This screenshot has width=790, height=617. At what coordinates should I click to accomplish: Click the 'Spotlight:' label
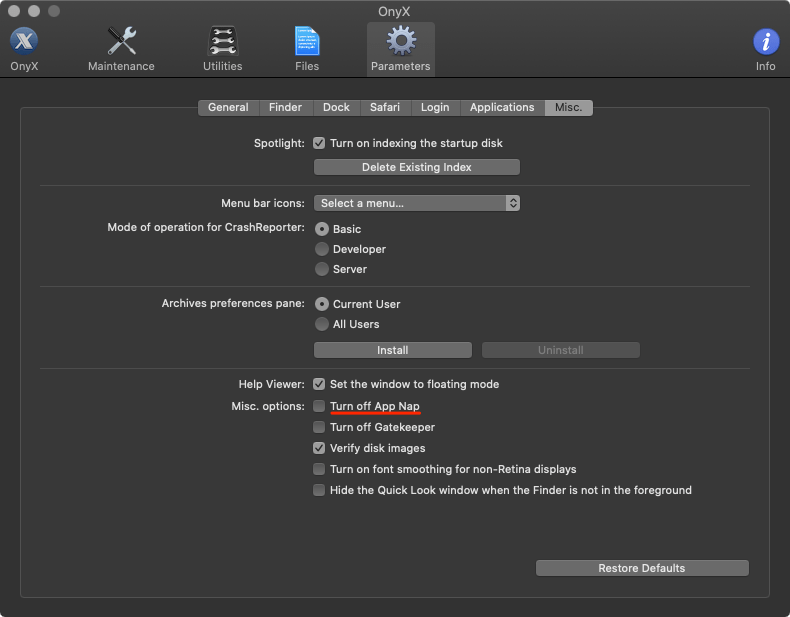pos(279,143)
